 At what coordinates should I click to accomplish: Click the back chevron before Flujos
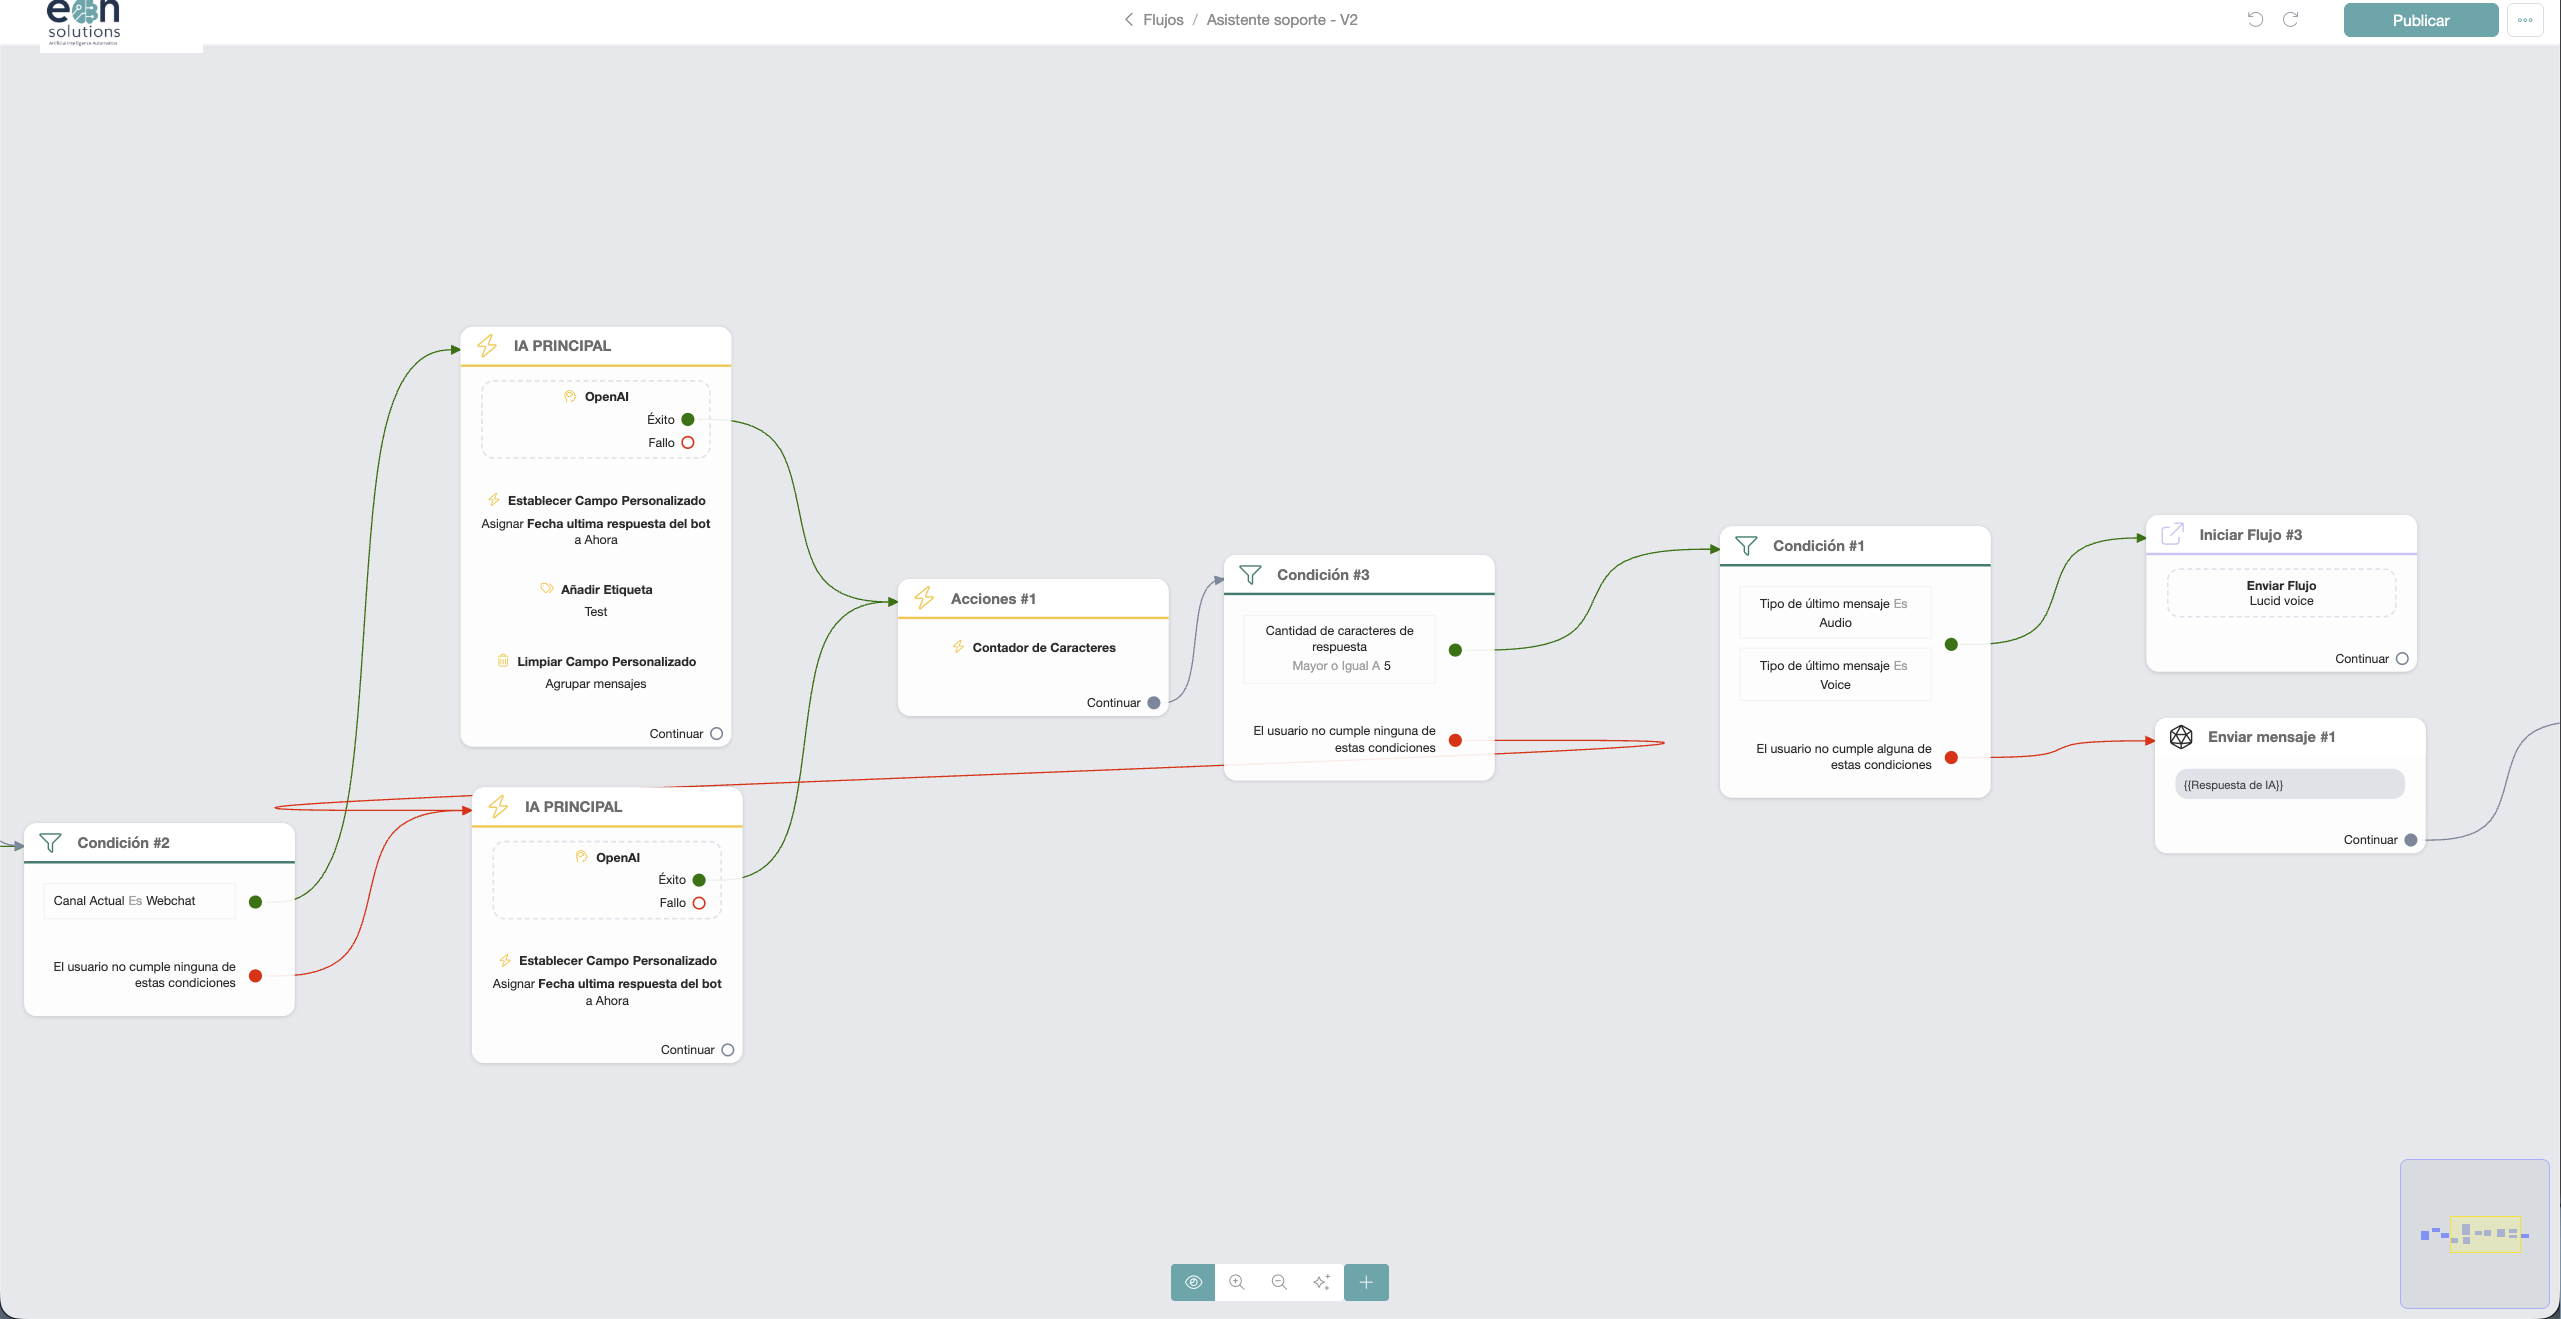1129,20
